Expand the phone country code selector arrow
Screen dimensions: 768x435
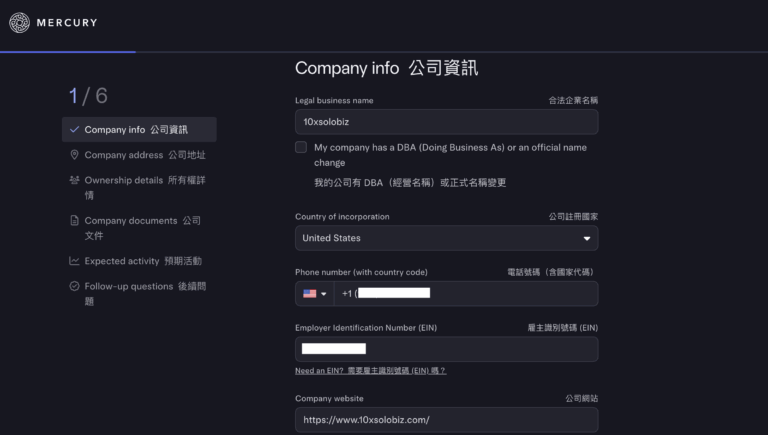(323, 294)
